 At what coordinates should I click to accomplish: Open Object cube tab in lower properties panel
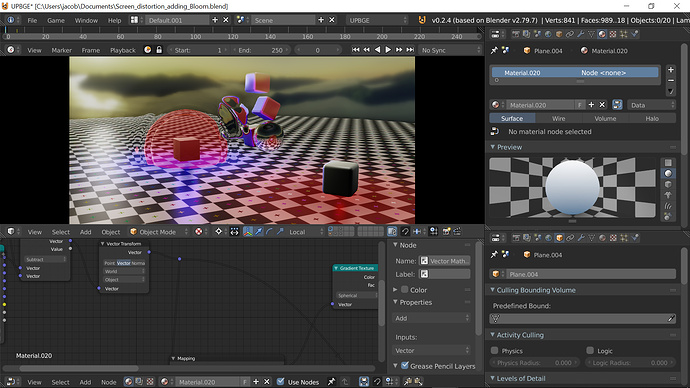(x=559, y=238)
